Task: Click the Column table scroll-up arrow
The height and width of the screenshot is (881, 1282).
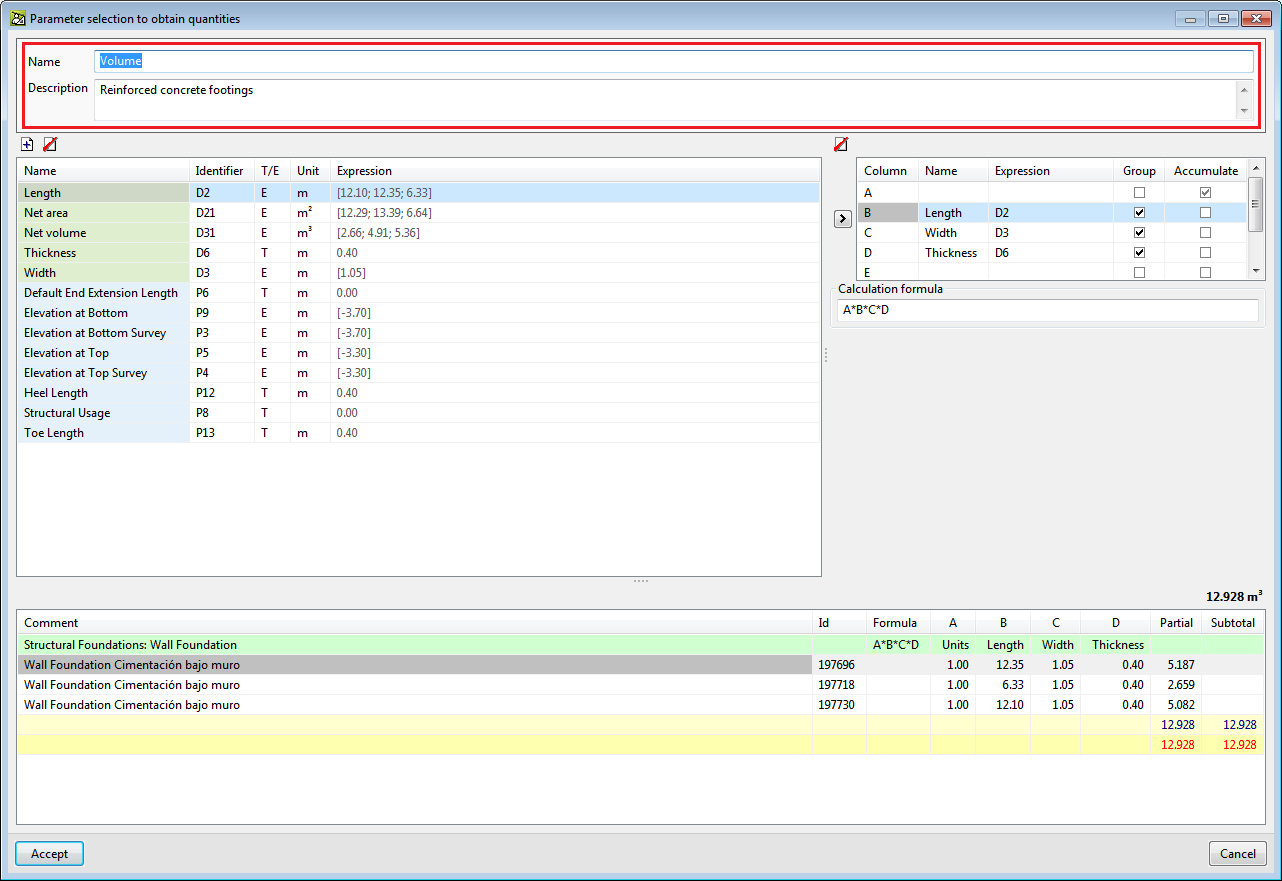Action: pos(1256,166)
